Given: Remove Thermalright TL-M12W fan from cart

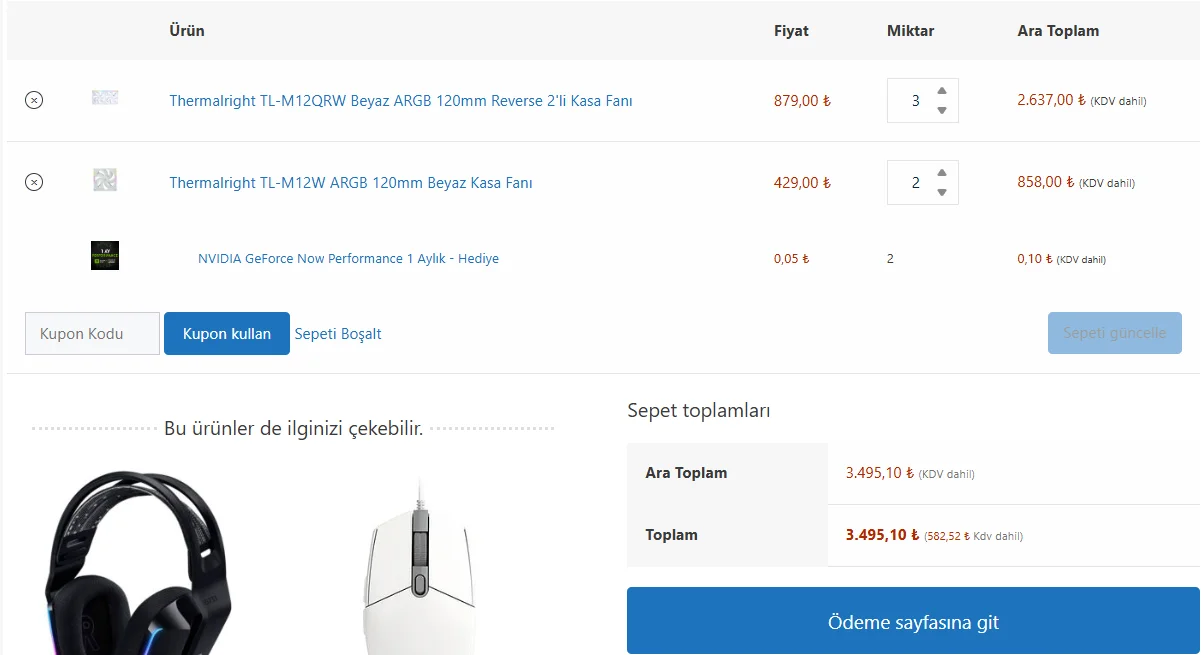Looking at the screenshot, I should point(34,182).
